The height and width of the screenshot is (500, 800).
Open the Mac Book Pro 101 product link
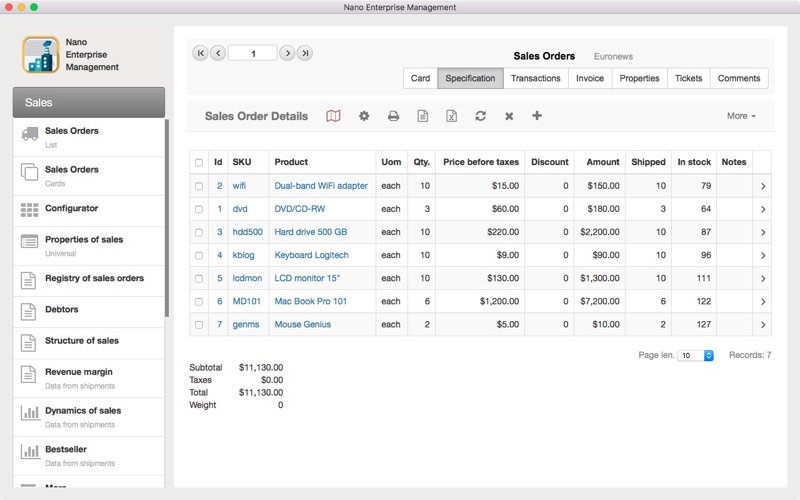click(311, 301)
